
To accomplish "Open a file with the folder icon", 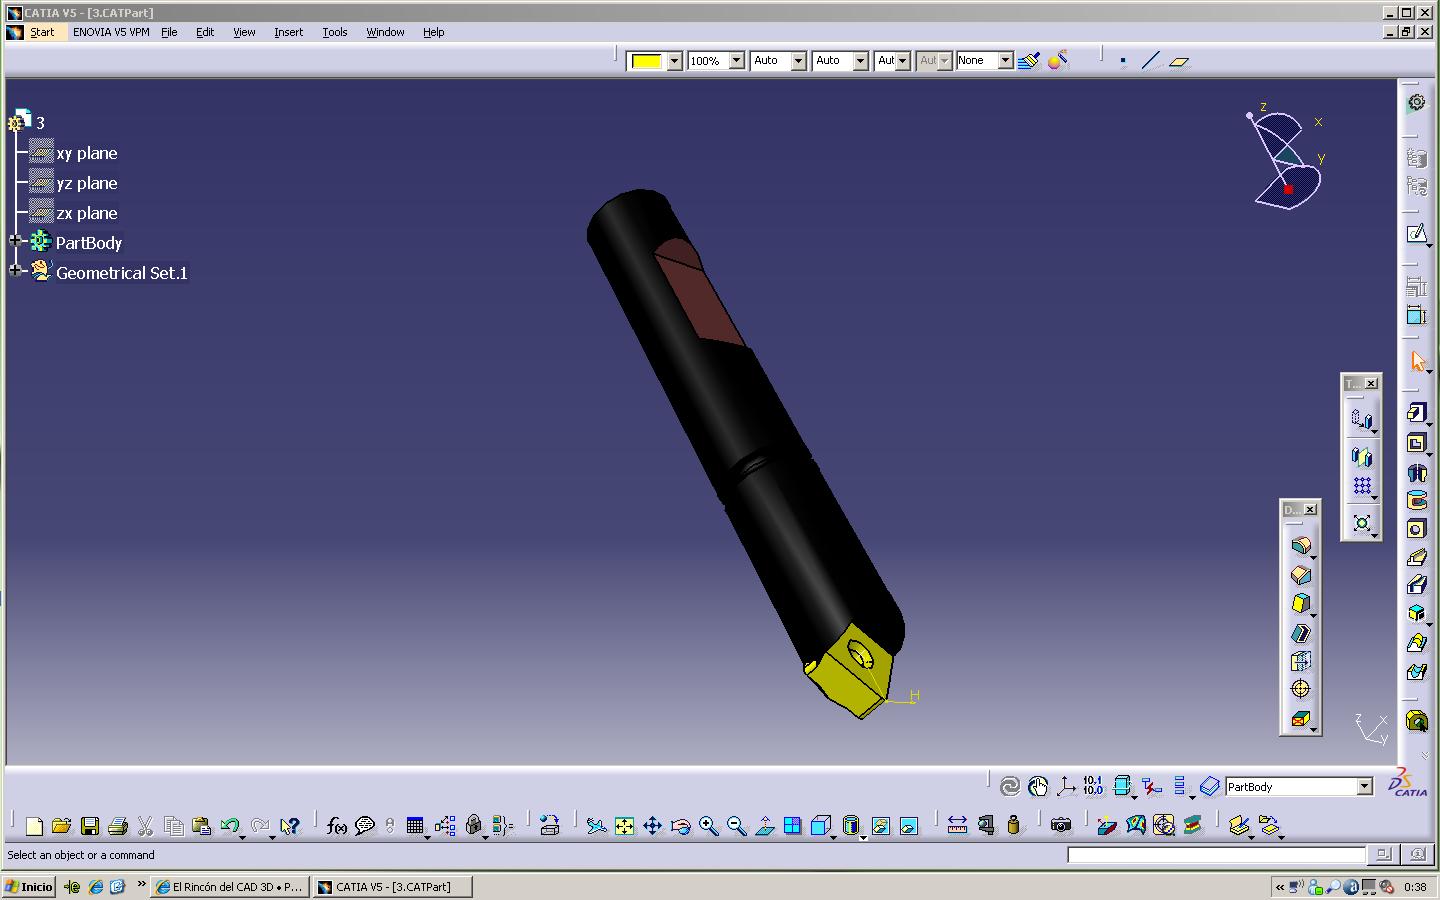I will [x=61, y=826].
